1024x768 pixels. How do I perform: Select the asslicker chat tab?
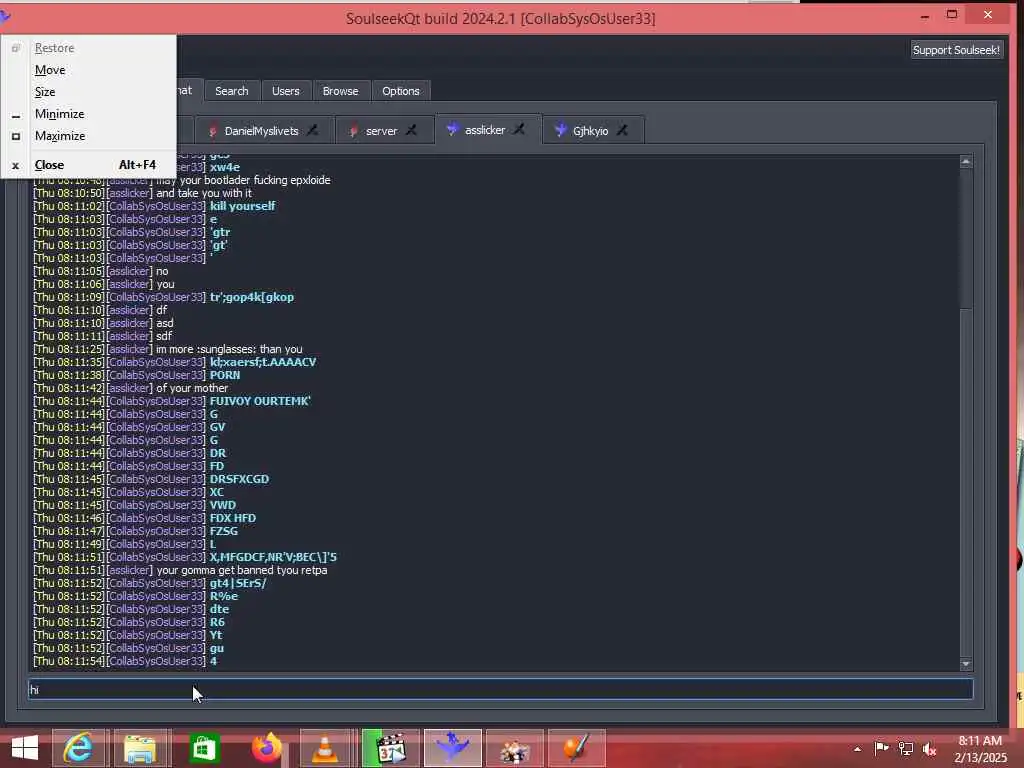click(x=485, y=130)
